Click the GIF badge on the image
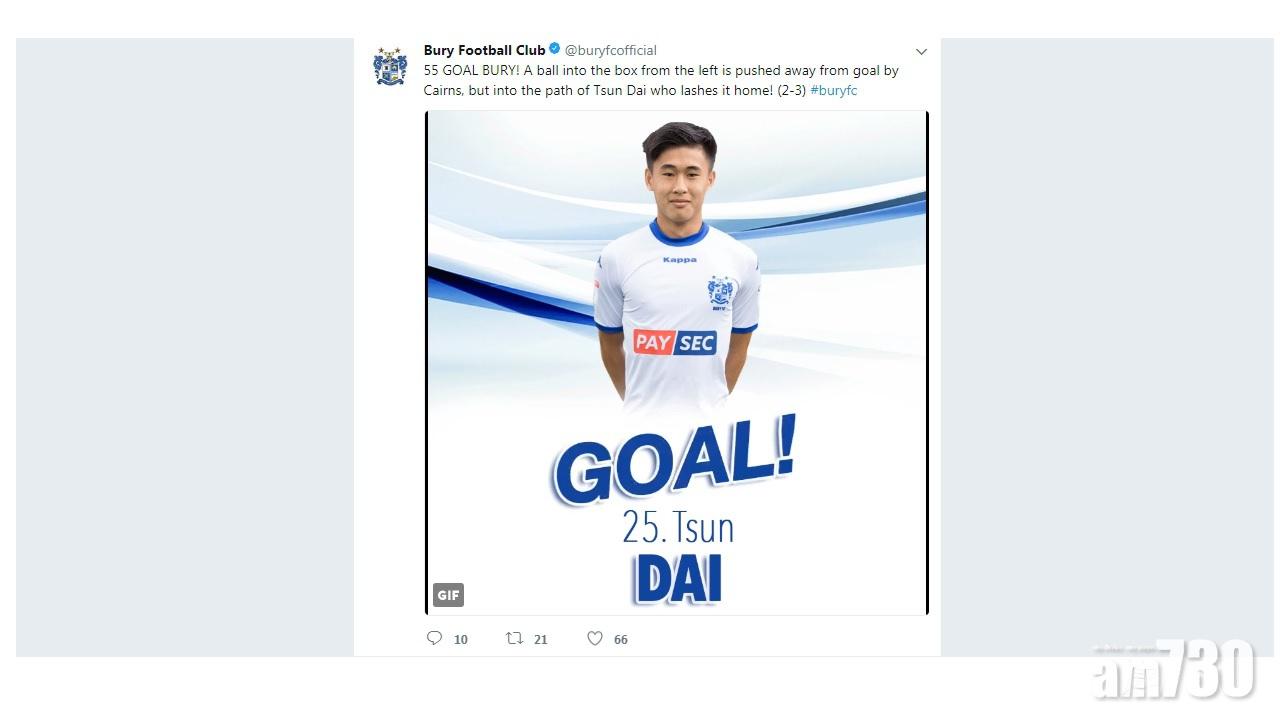 [448, 595]
